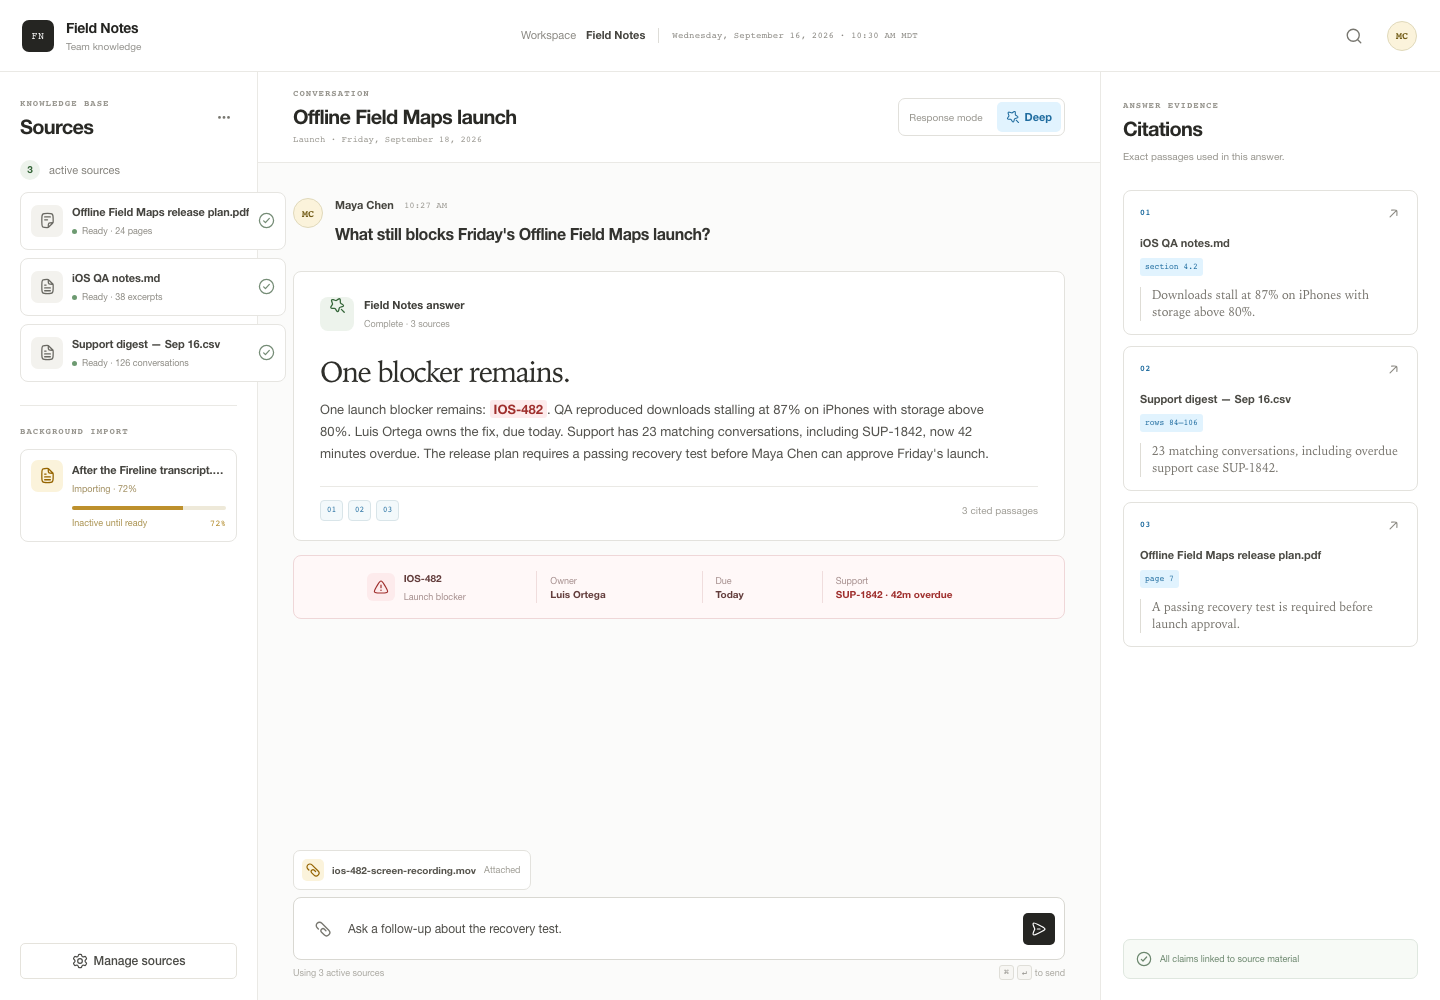1440x1000 pixels.
Task: Click the attachment link icon on the recording
Action: [x=313, y=870]
